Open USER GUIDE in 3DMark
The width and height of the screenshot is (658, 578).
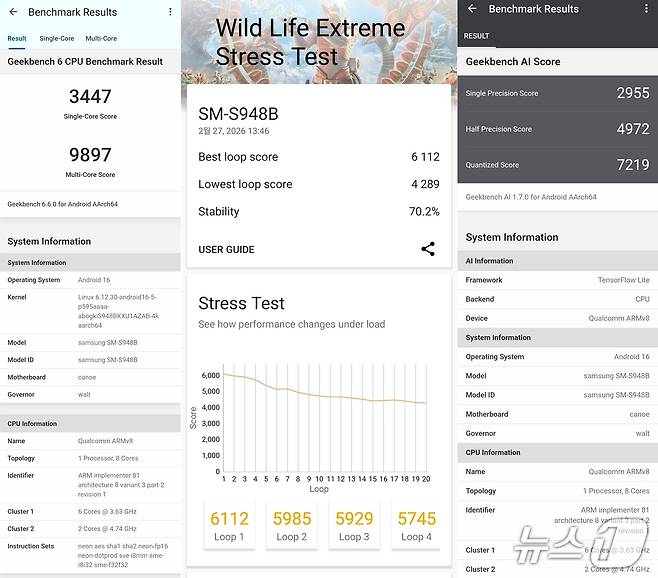pos(226,249)
